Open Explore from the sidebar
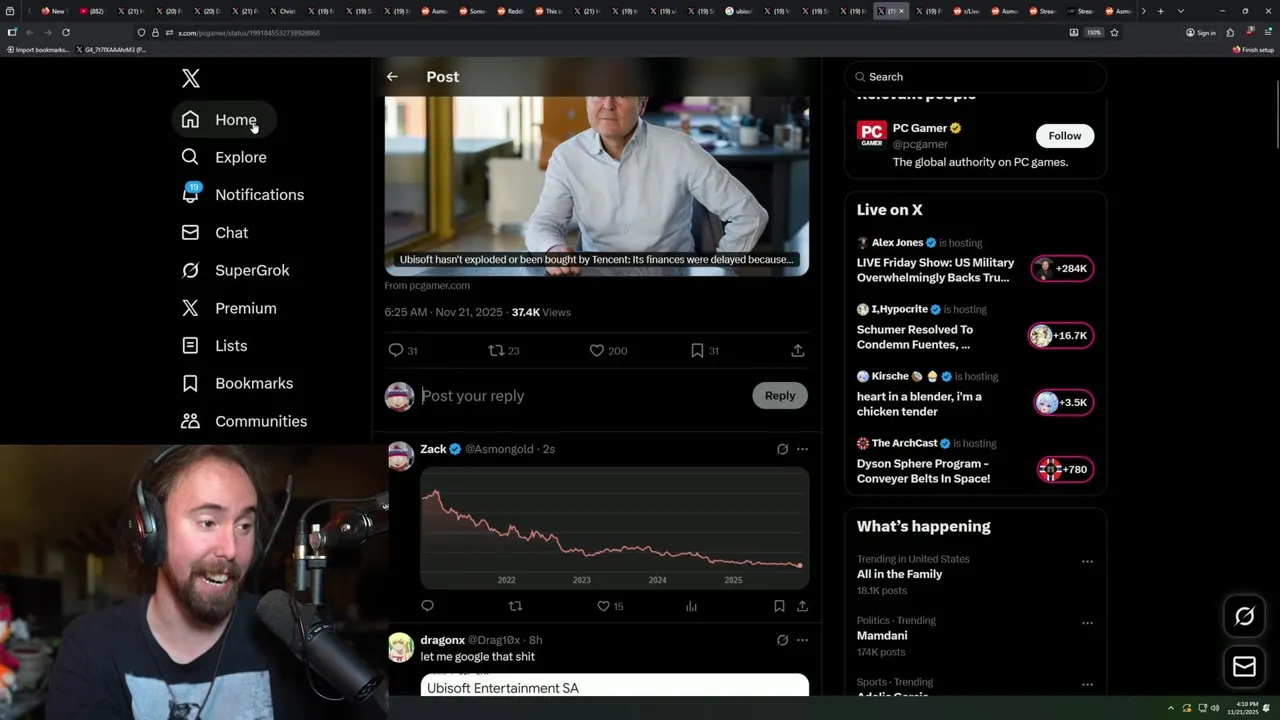 click(x=225, y=157)
